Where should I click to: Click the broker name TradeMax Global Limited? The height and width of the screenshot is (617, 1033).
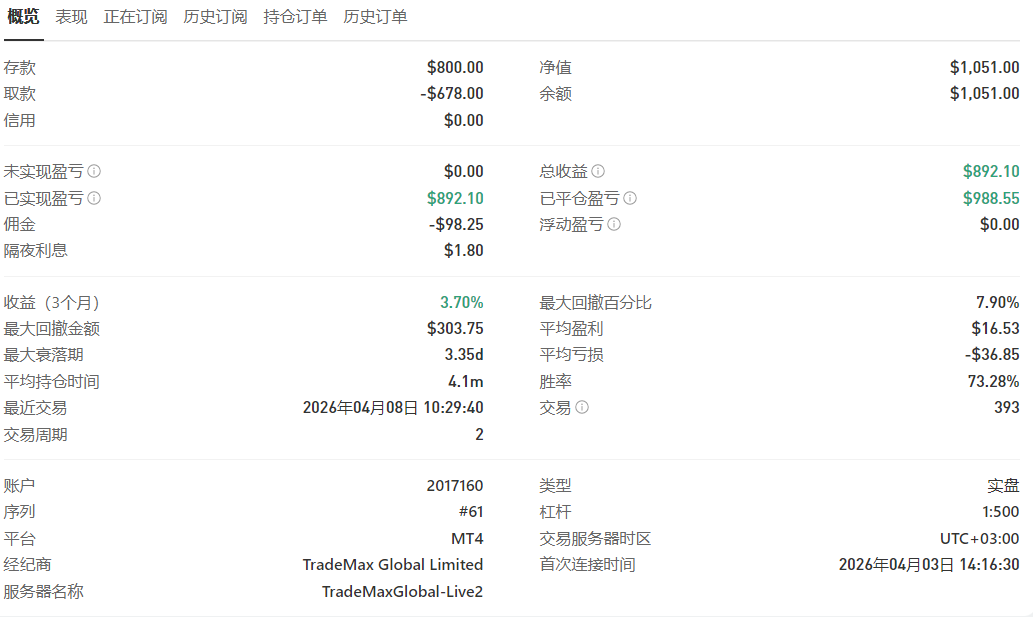pyautogui.click(x=393, y=565)
